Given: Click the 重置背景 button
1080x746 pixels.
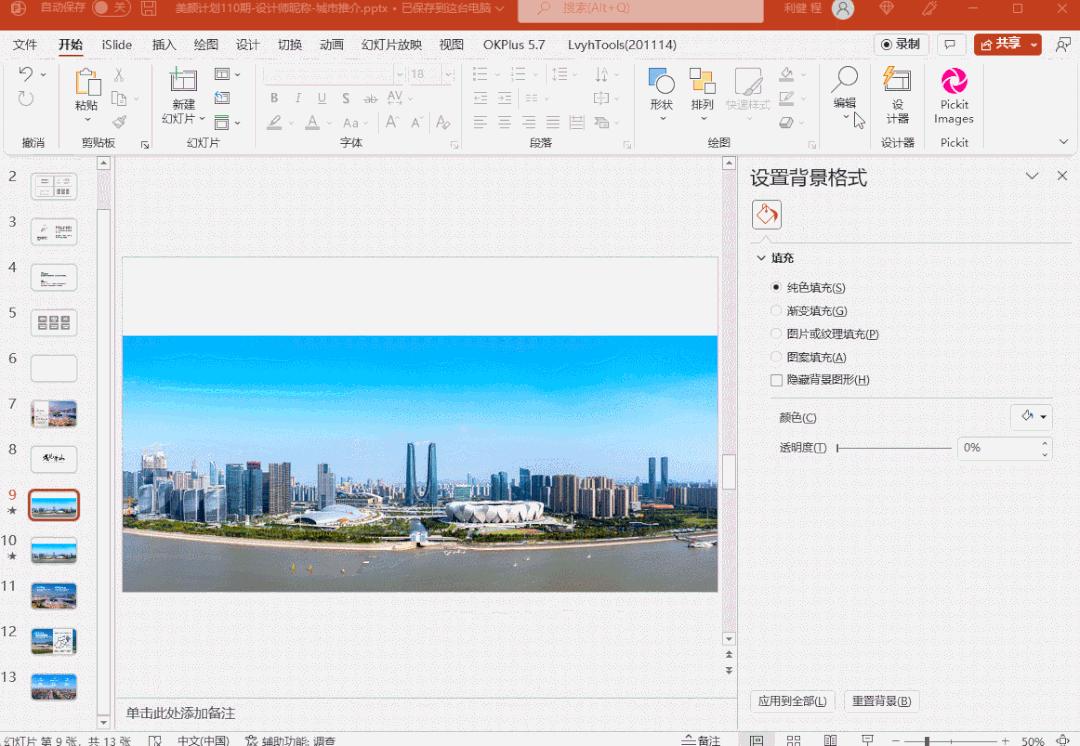Looking at the screenshot, I should point(880,702).
